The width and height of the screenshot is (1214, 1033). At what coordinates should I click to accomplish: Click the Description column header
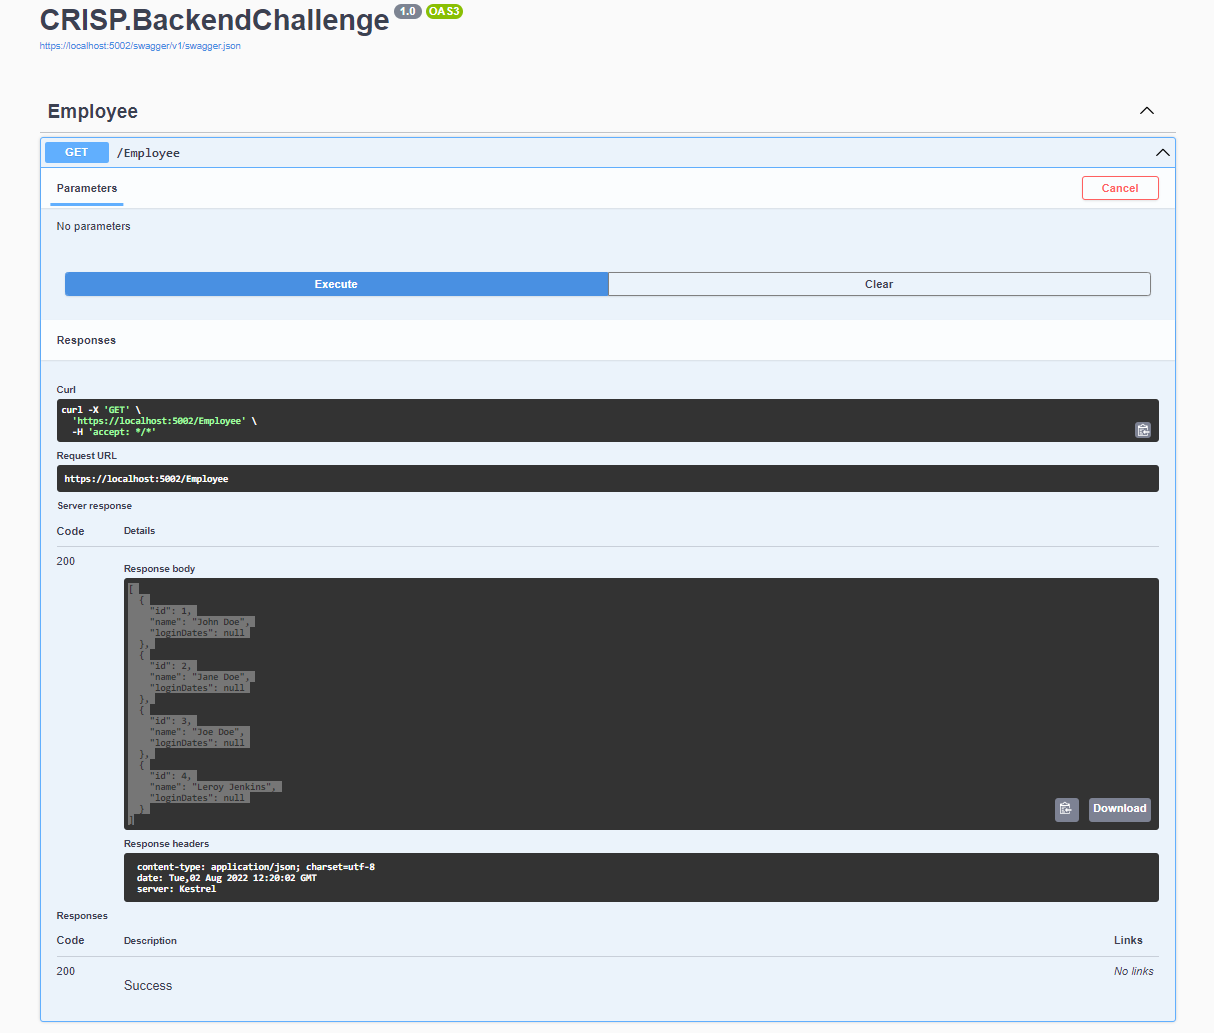coord(150,941)
